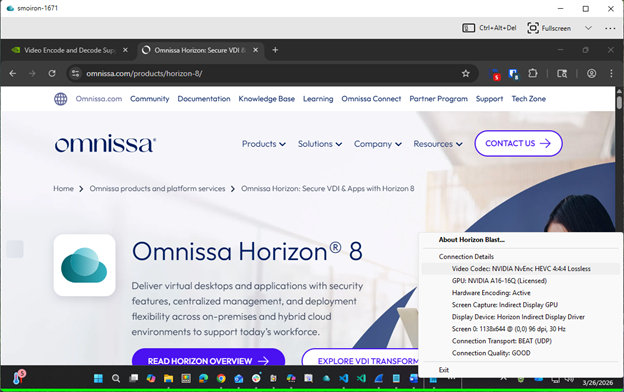Viewport: 624px width, 392px height.
Task: Open the Omnissa.com link
Action: coord(99,99)
